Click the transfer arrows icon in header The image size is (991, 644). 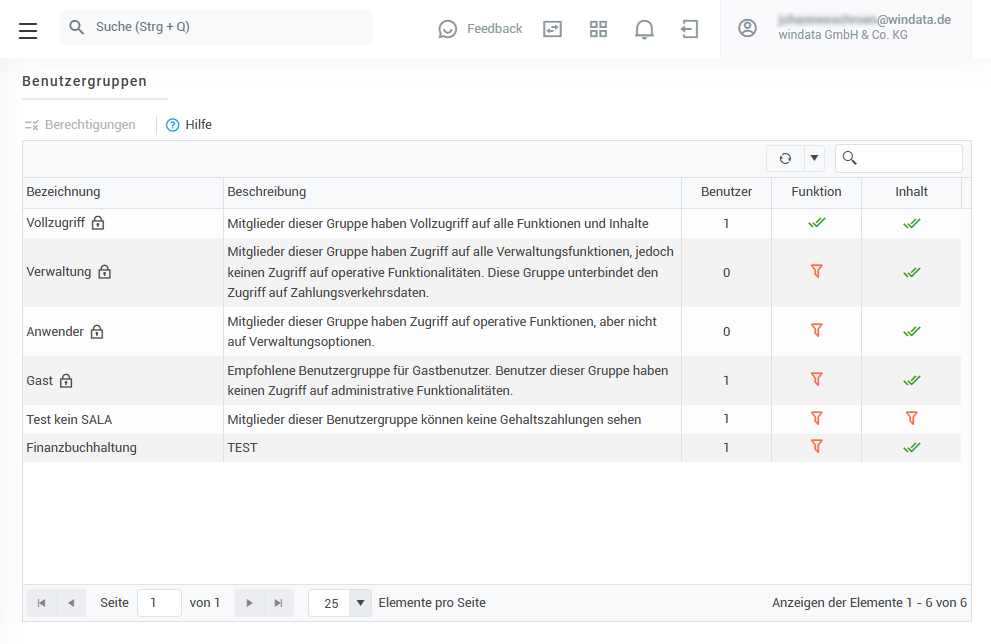tap(553, 29)
